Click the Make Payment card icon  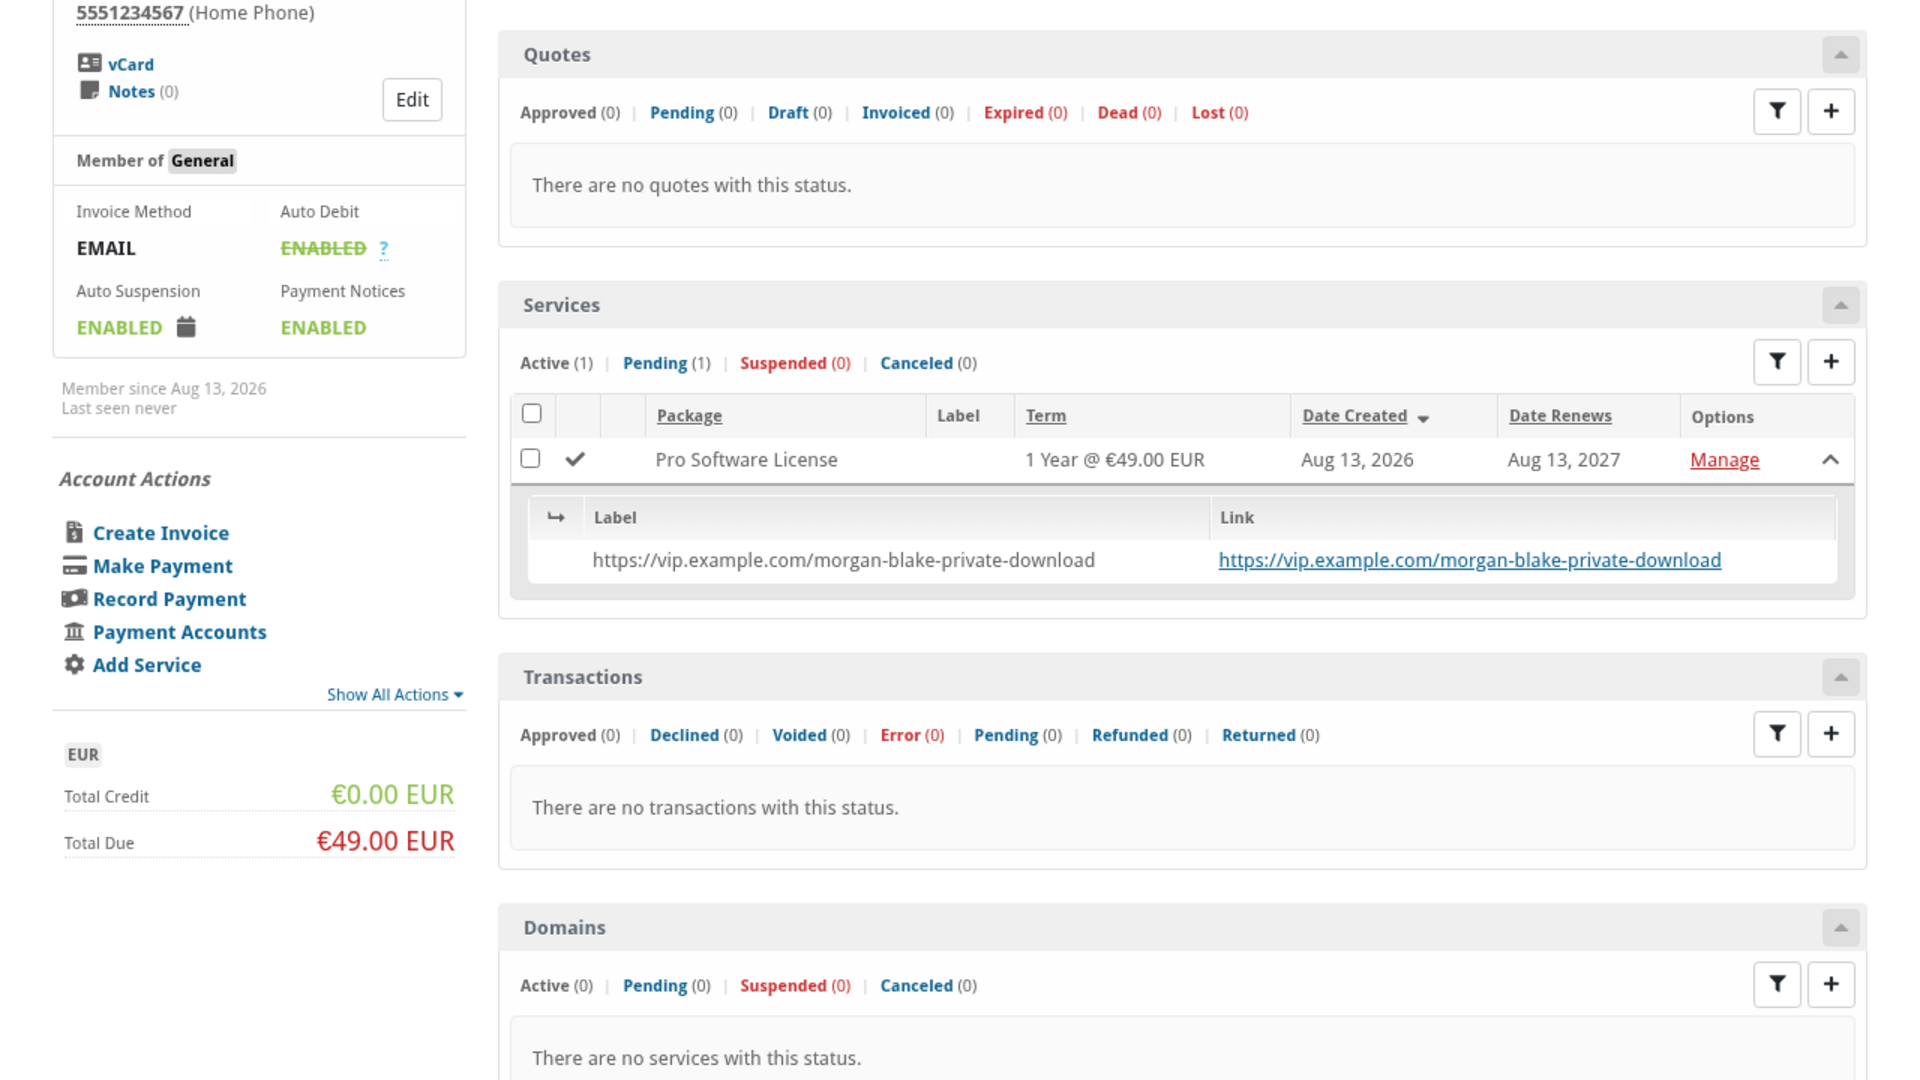pyautogui.click(x=74, y=566)
